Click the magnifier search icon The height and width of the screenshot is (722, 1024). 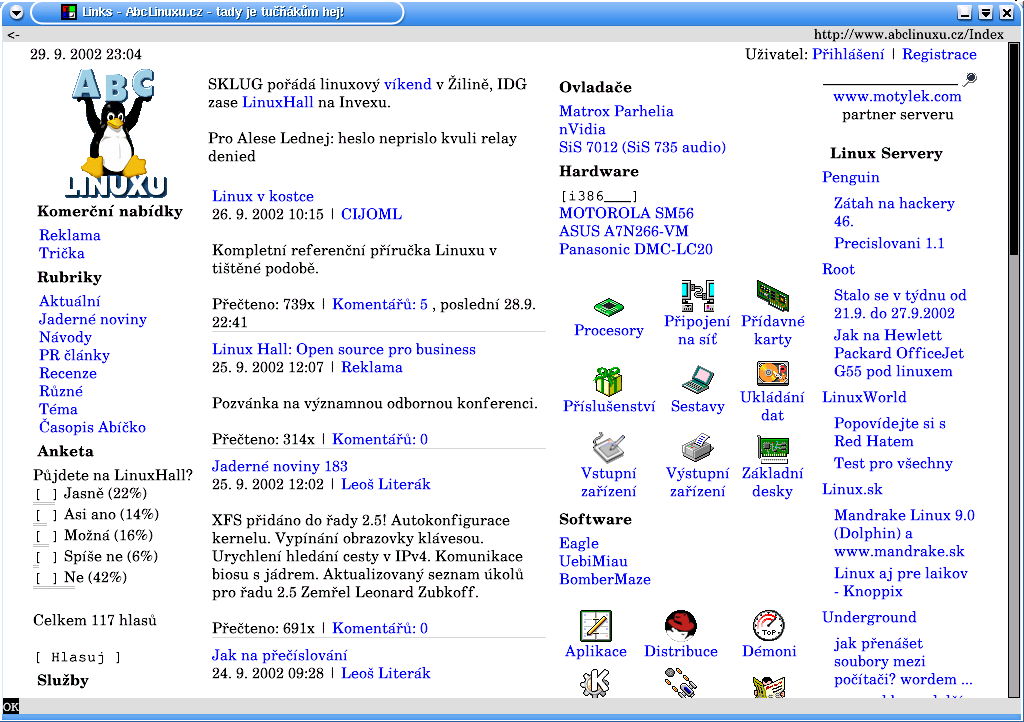pyautogui.click(x=970, y=79)
